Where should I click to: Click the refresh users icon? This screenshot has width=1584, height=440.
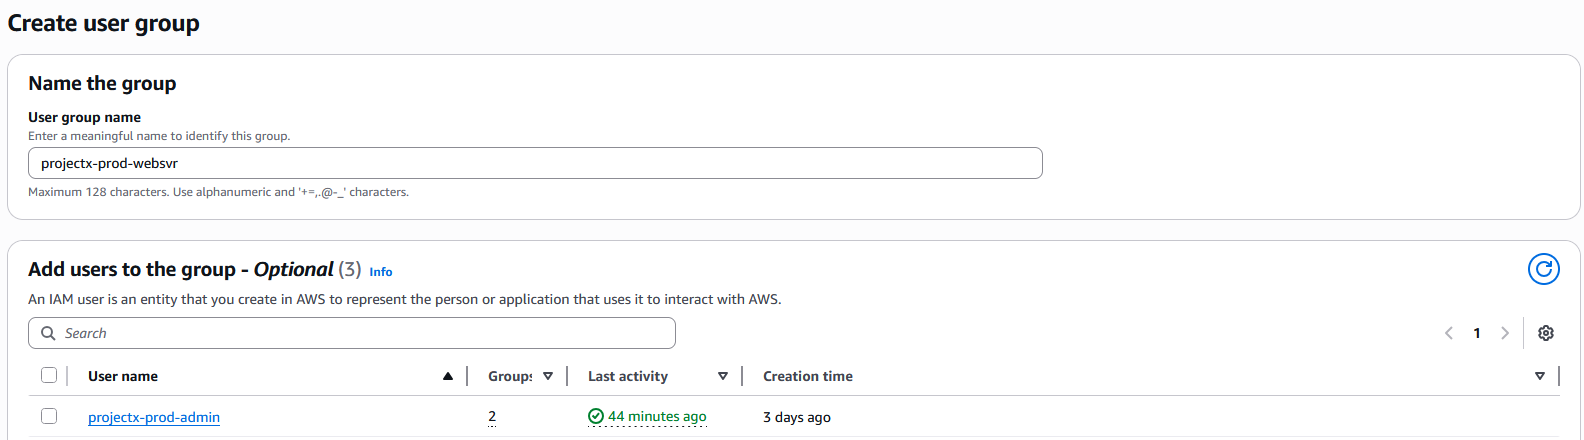point(1543,269)
